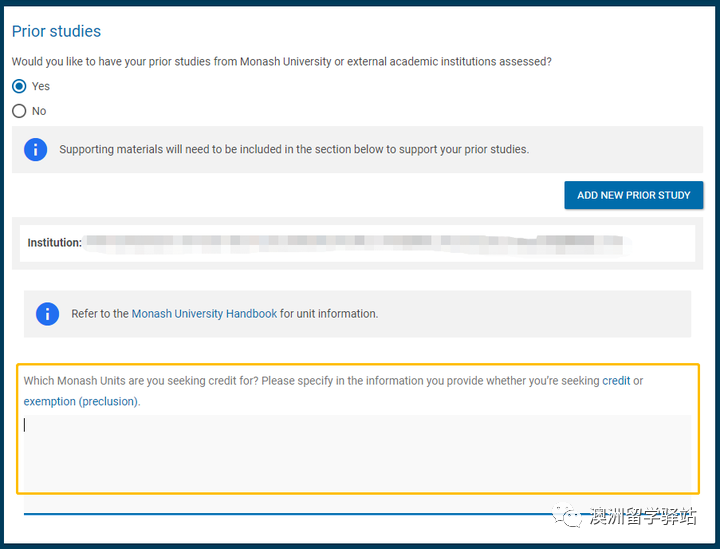Select the Yes radio button

(19, 87)
